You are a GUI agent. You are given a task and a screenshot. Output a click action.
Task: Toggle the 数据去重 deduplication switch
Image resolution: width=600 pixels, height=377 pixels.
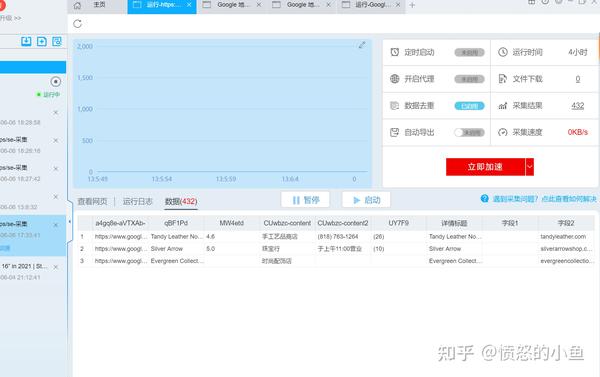[x=470, y=106]
